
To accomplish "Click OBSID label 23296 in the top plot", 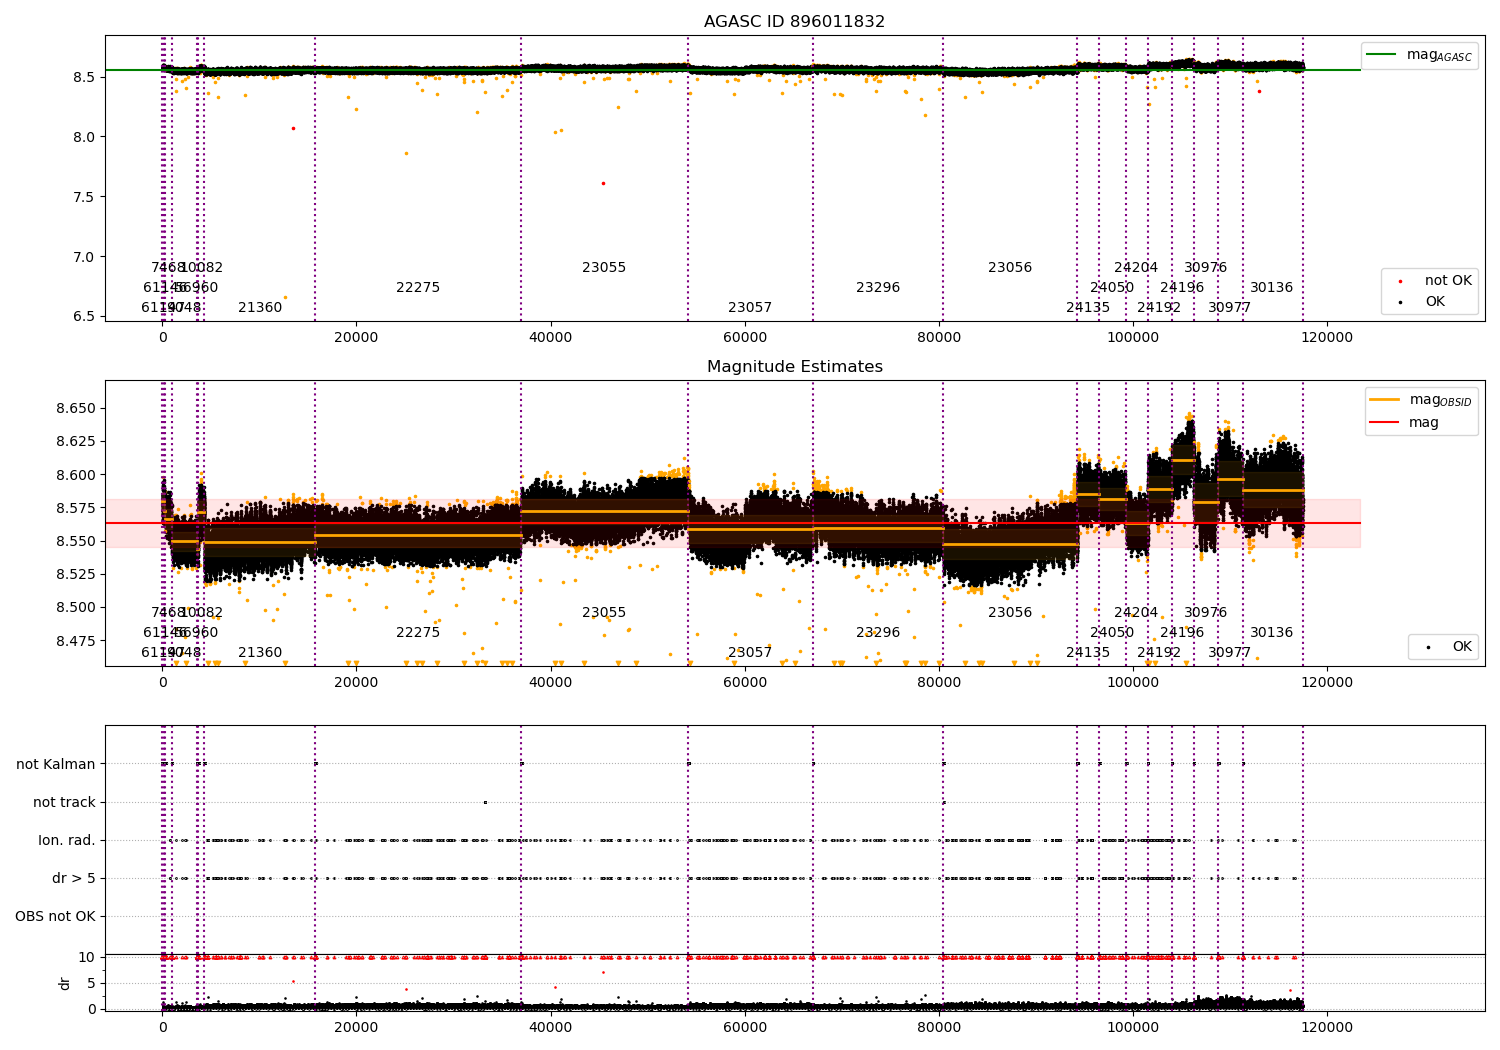I will click(878, 288).
